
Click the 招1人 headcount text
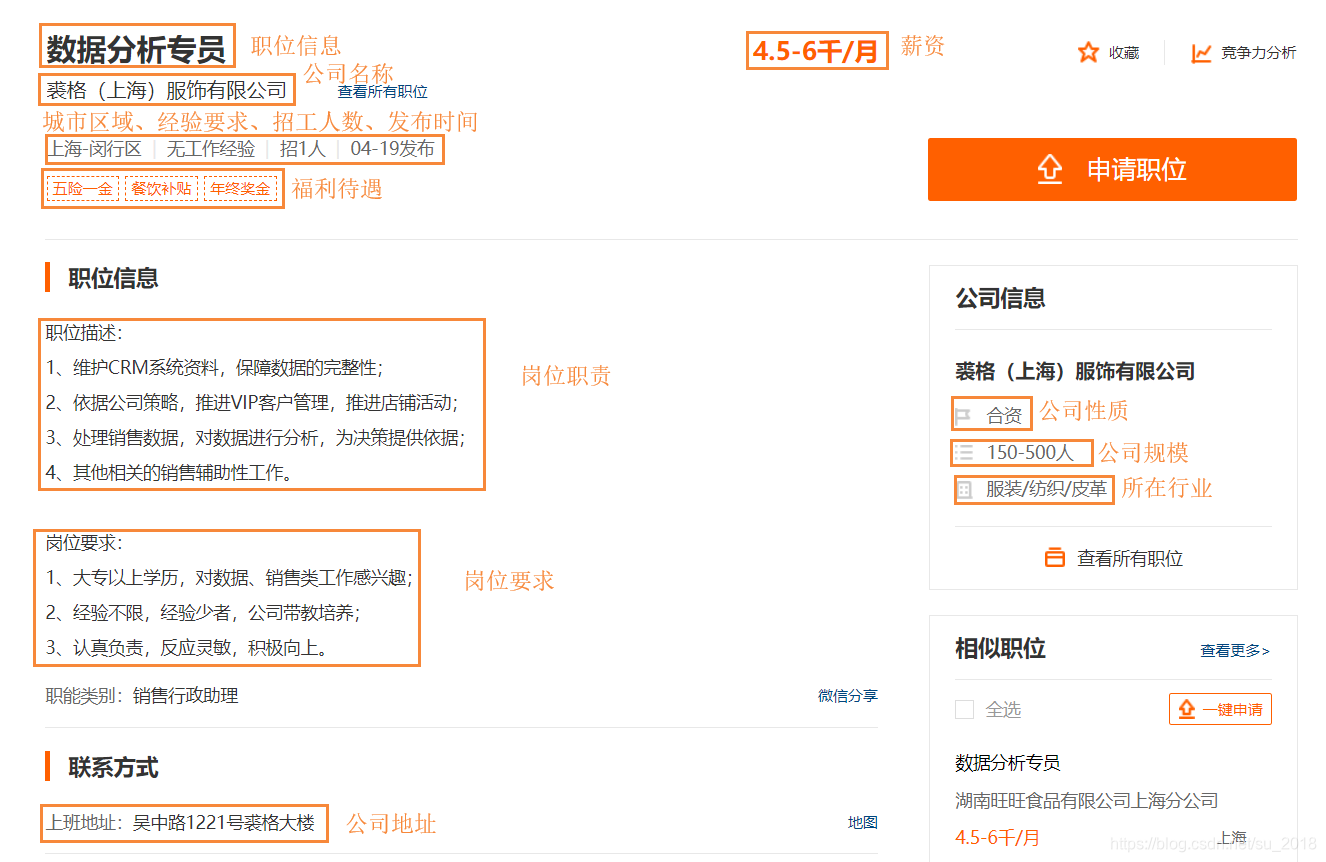pos(303,150)
